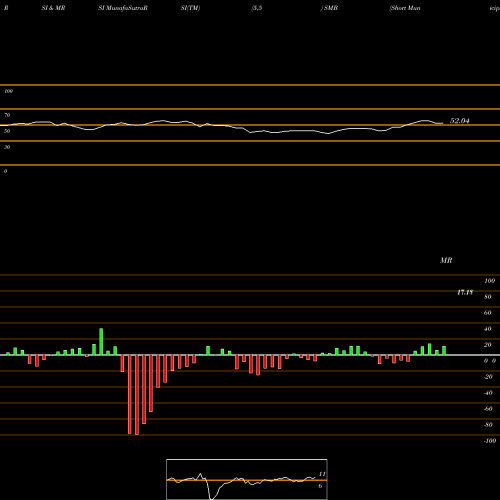This screenshot has height=500, width=500.
Task: Click the MR panel title
Action: coord(446,260)
